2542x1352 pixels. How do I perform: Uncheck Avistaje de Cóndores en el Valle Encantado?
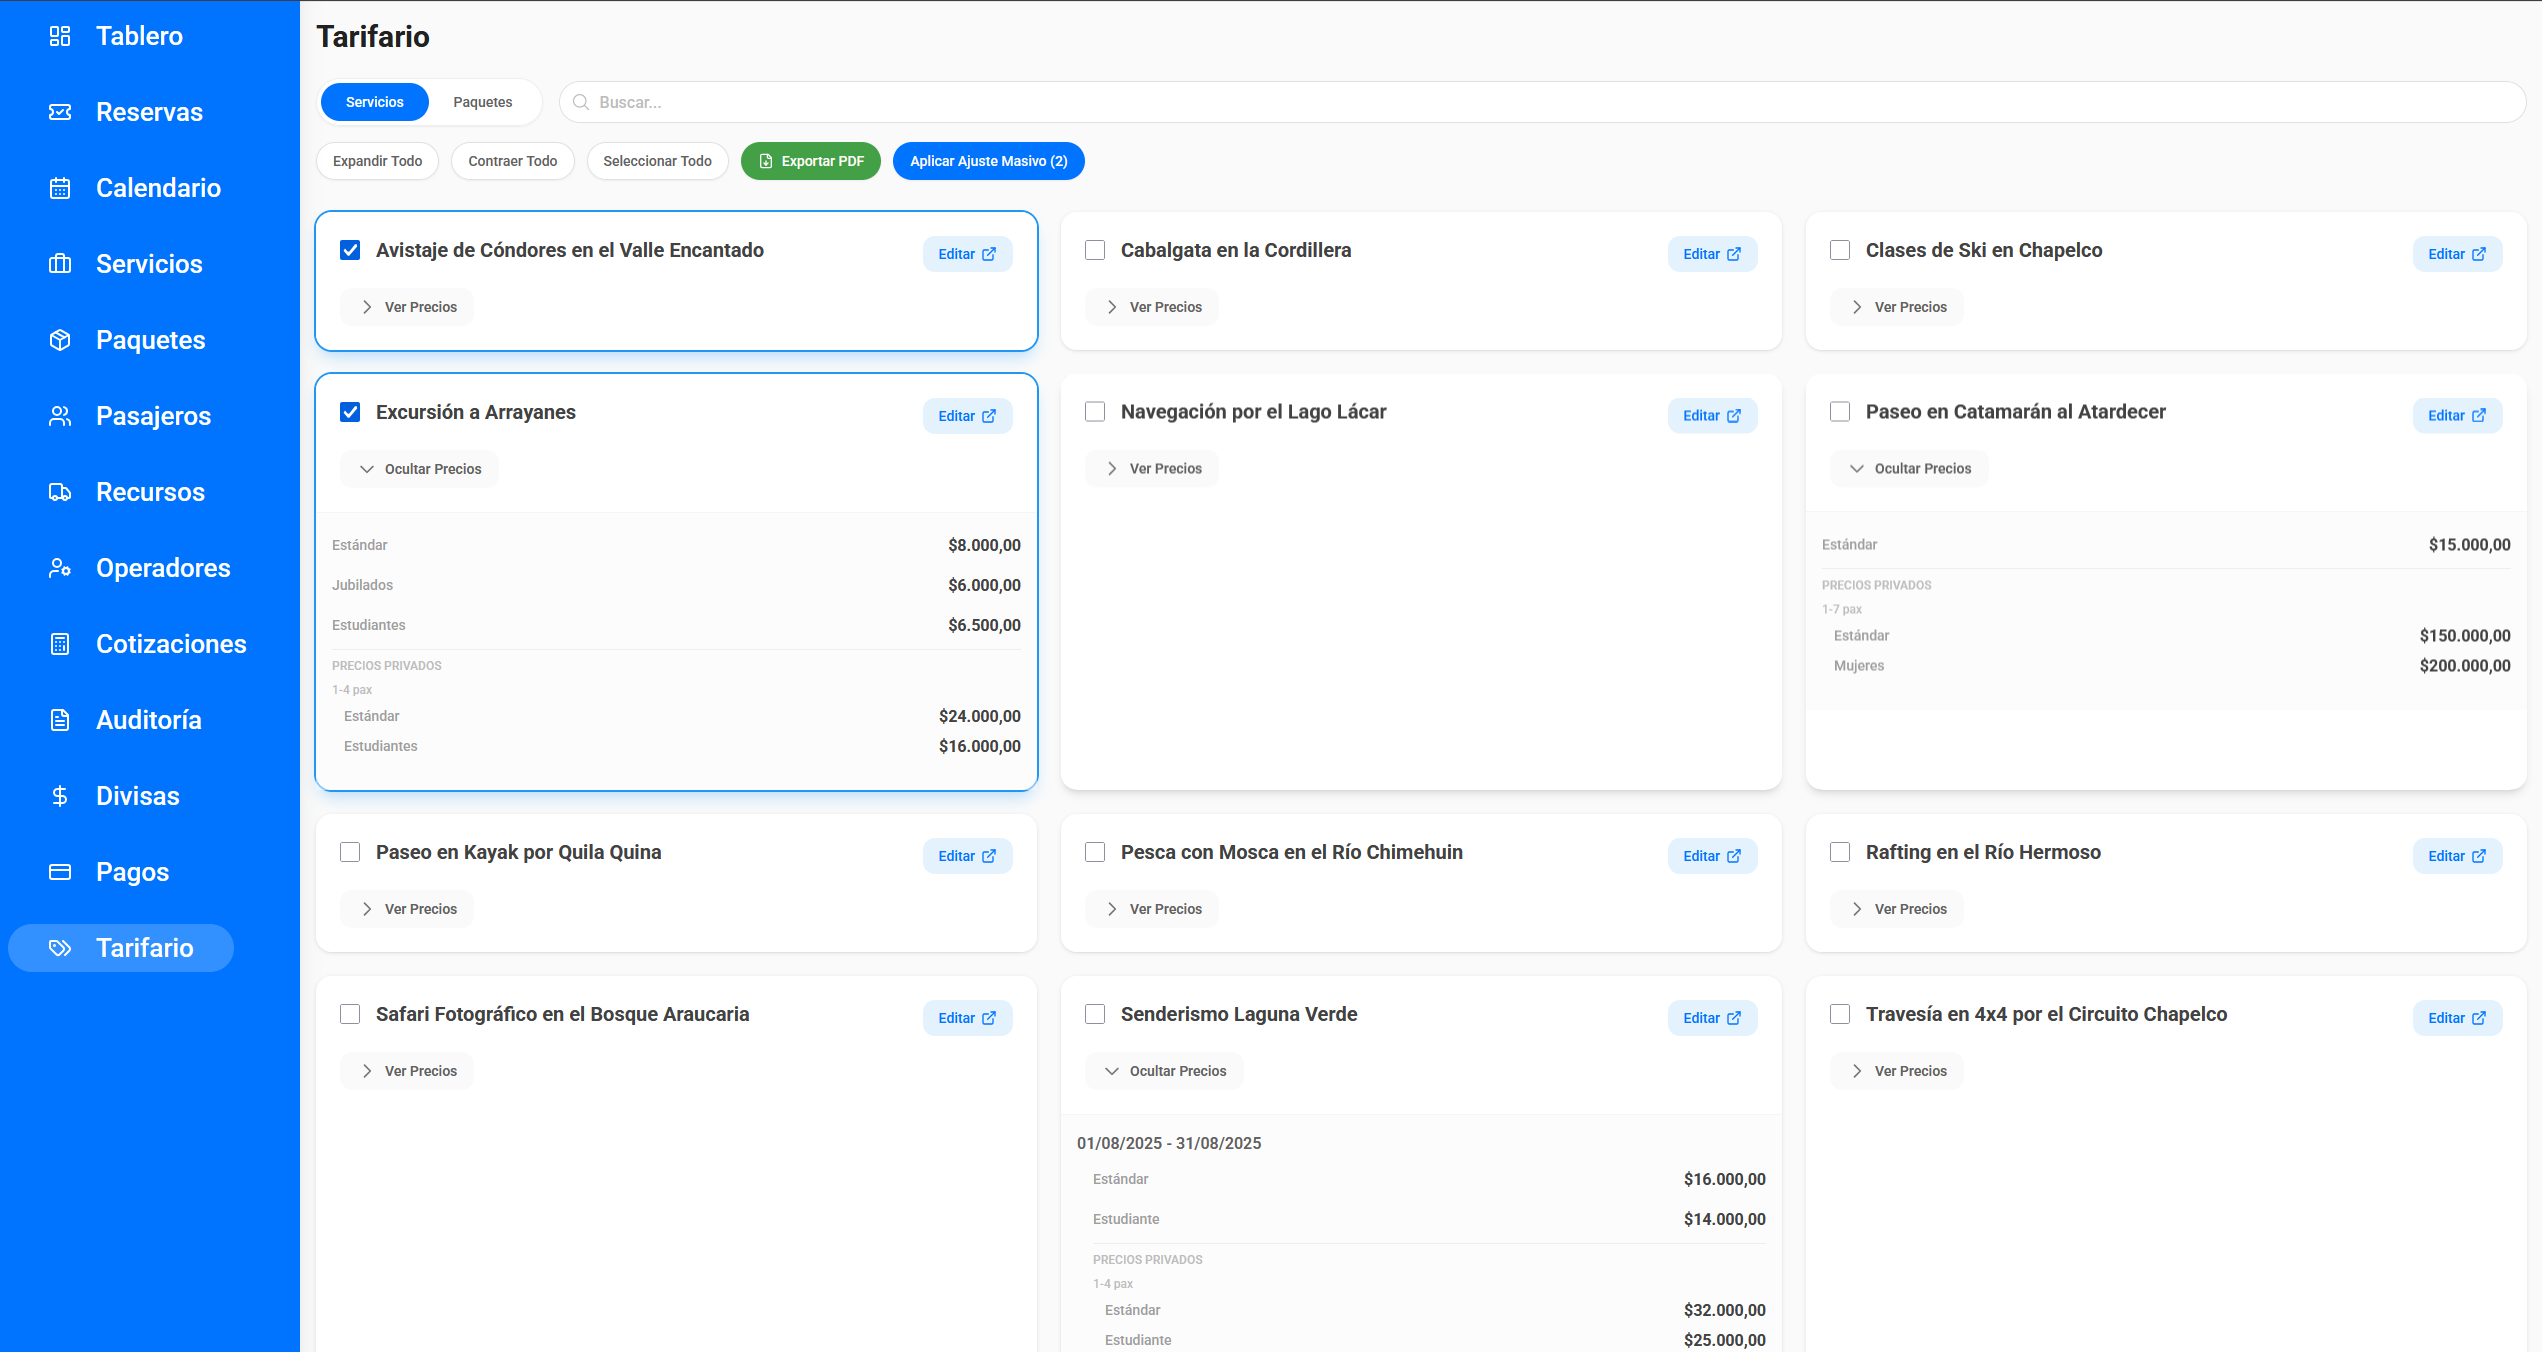click(350, 250)
